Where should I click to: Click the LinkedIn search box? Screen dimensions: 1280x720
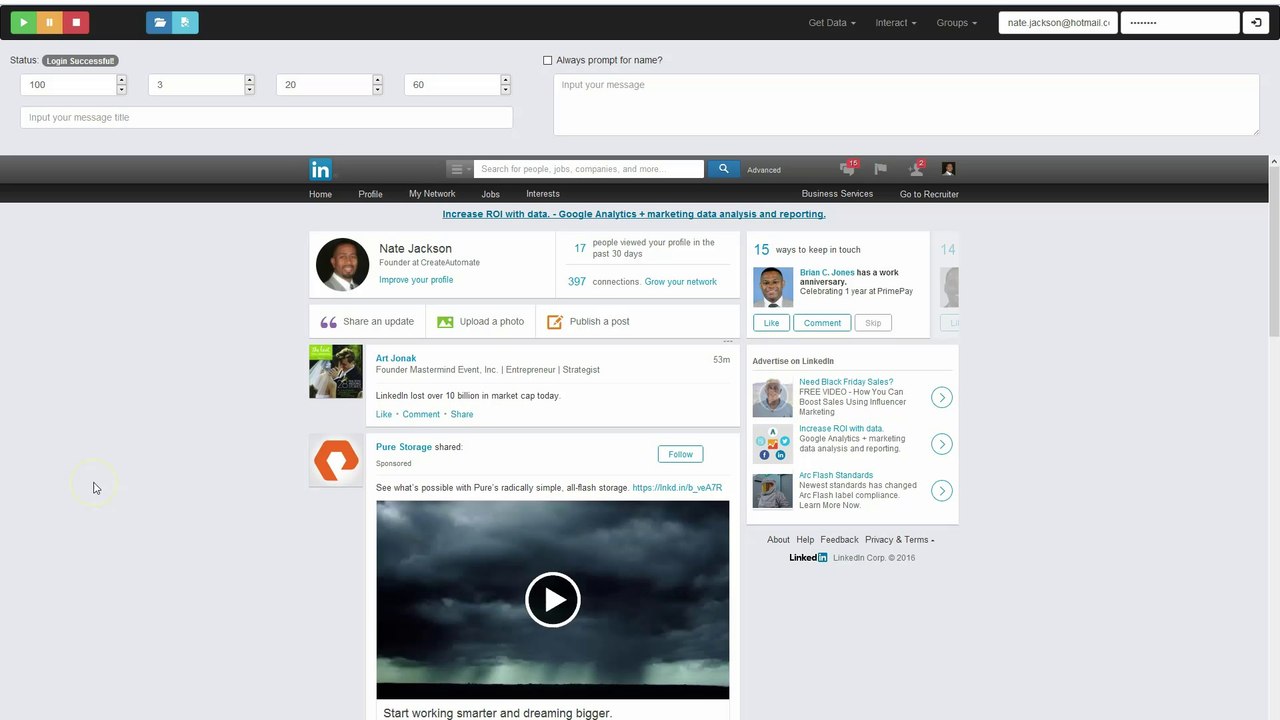(589, 169)
